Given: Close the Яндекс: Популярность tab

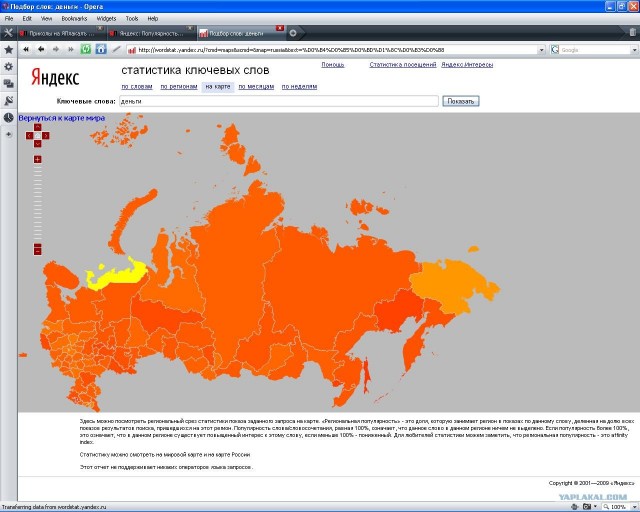Looking at the screenshot, I should pyautogui.click(x=190, y=28).
